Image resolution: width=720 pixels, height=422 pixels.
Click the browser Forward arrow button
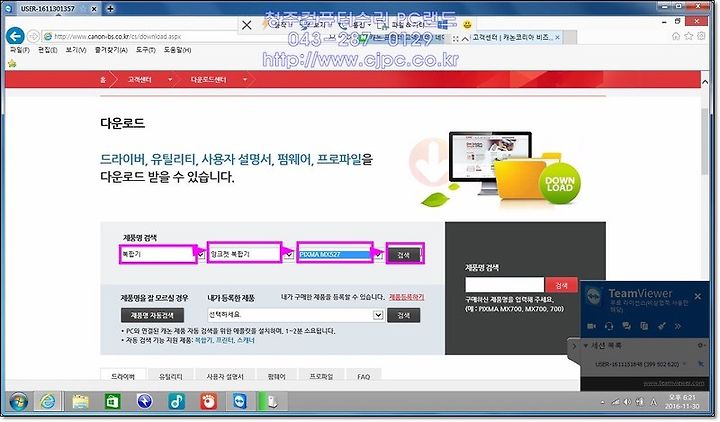tap(33, 36)
